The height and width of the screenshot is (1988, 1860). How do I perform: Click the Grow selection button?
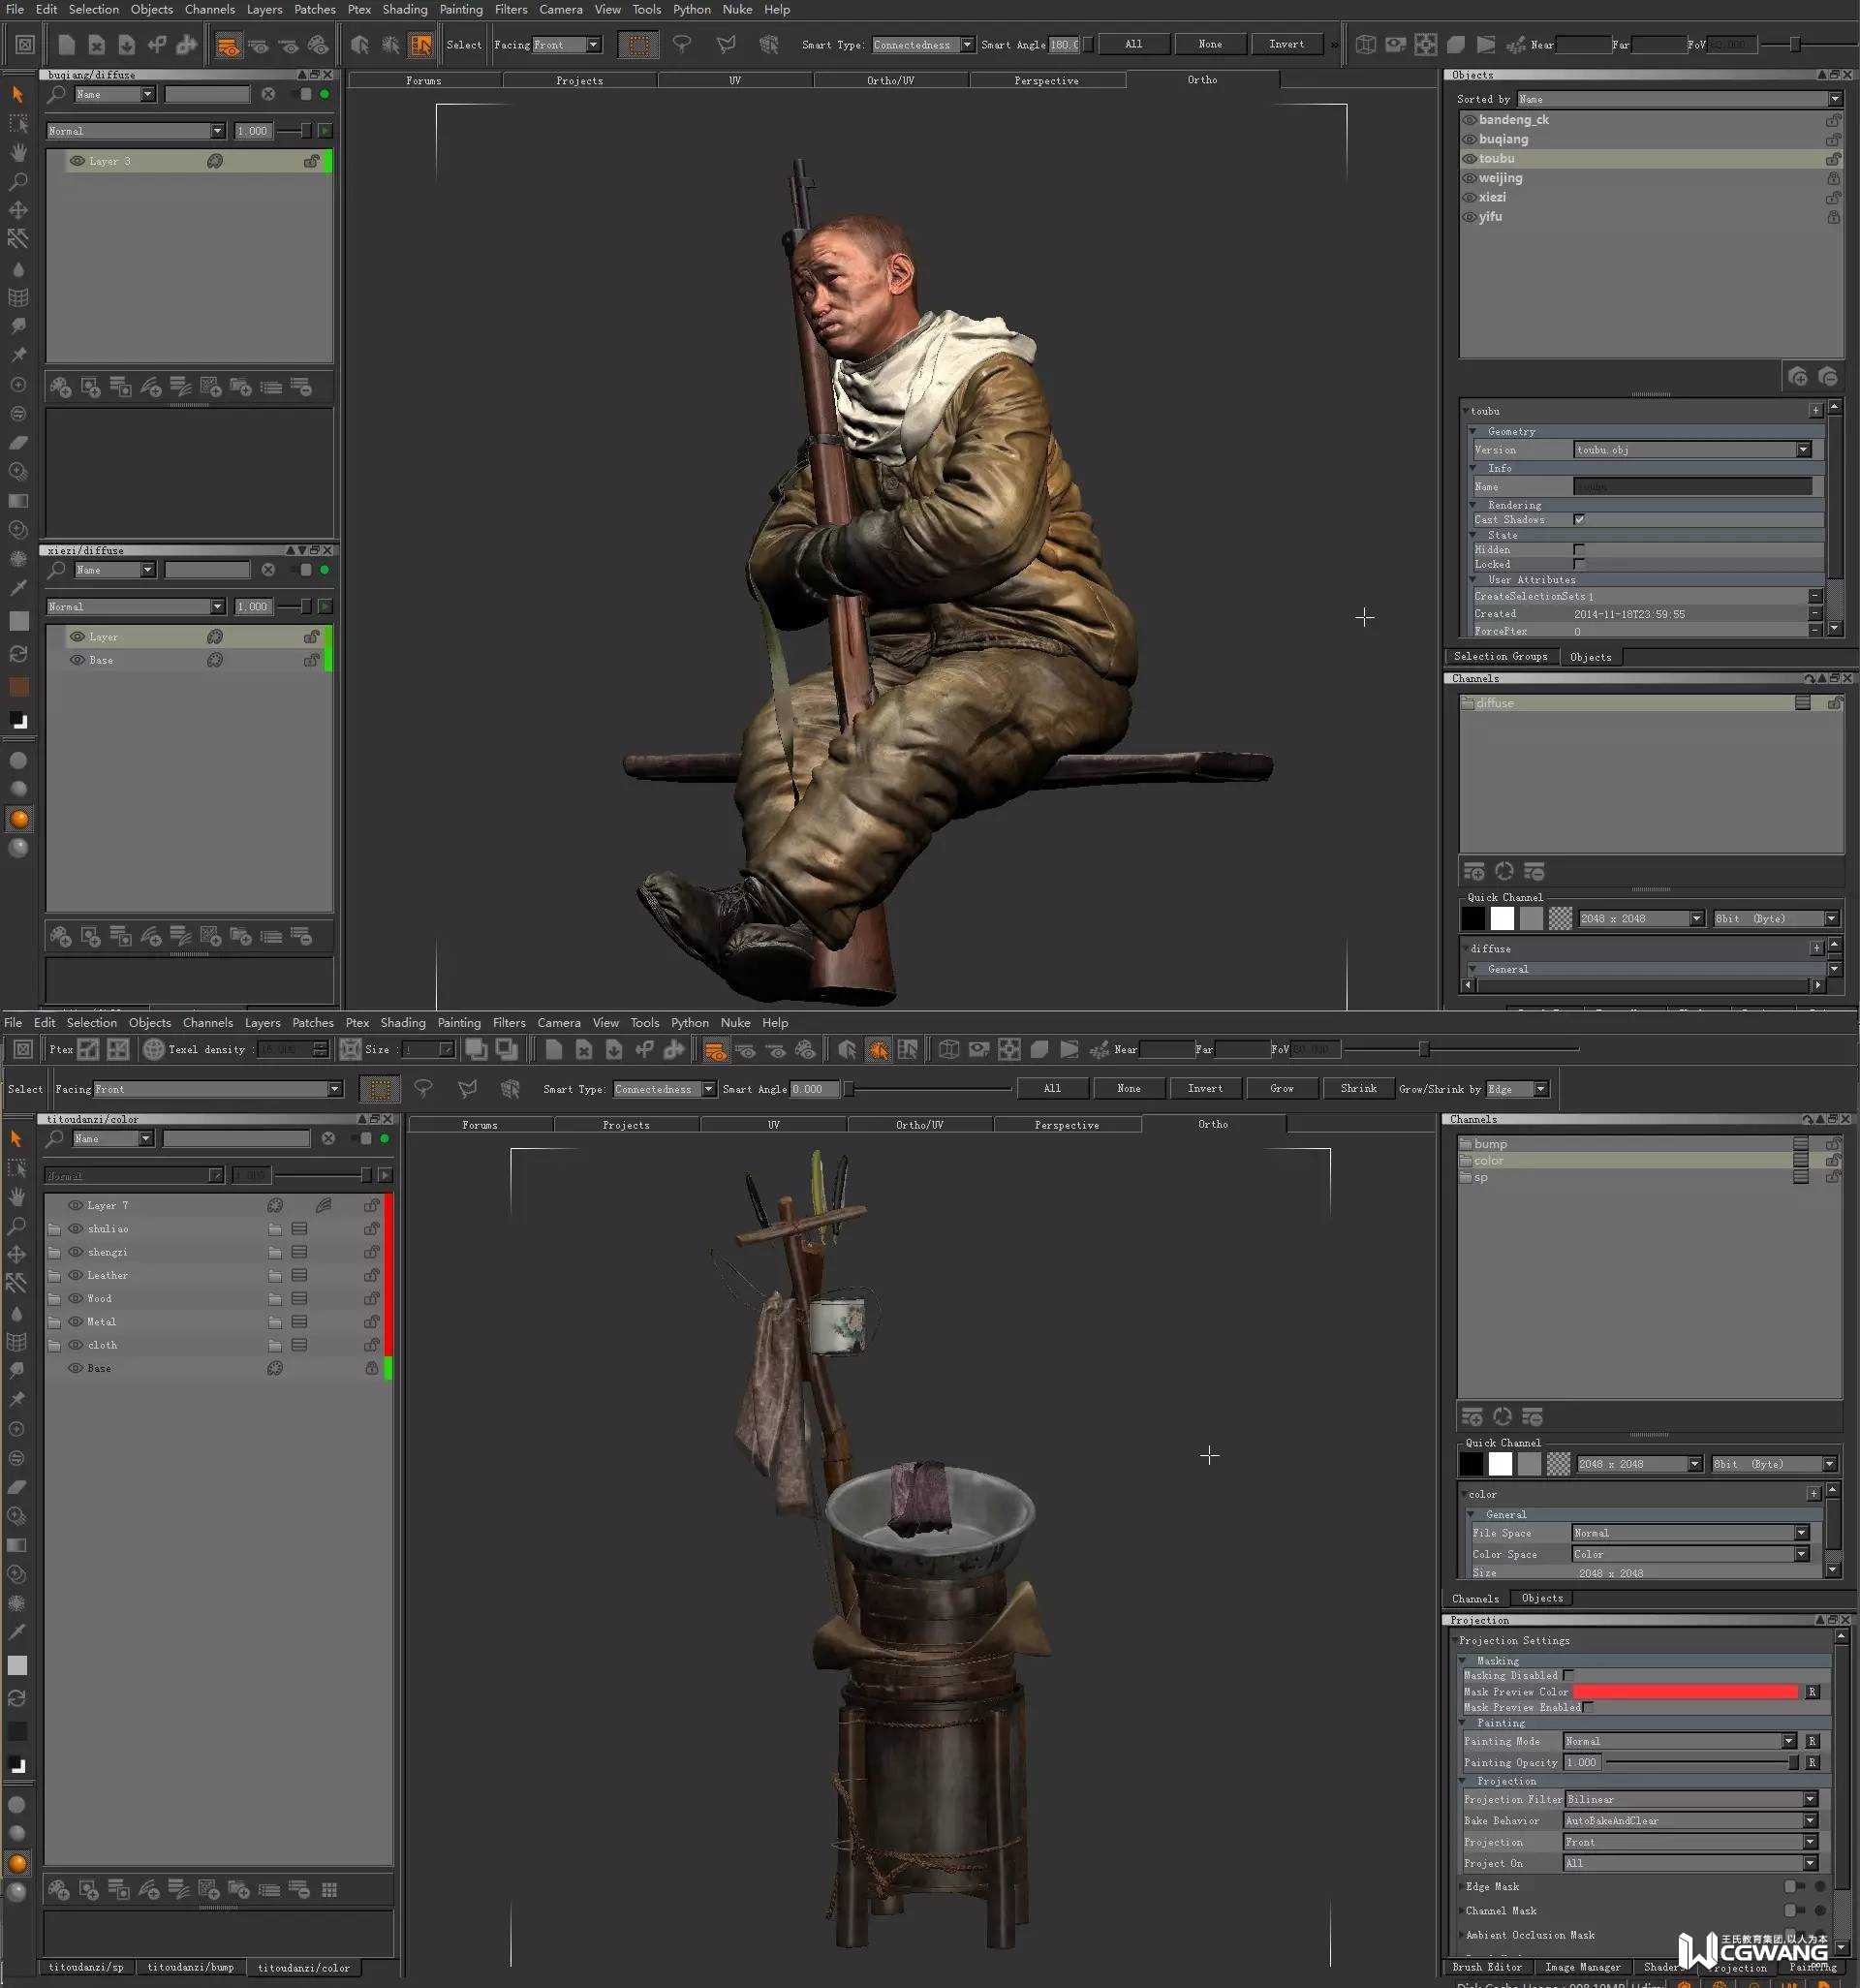coord(1281,1088)
